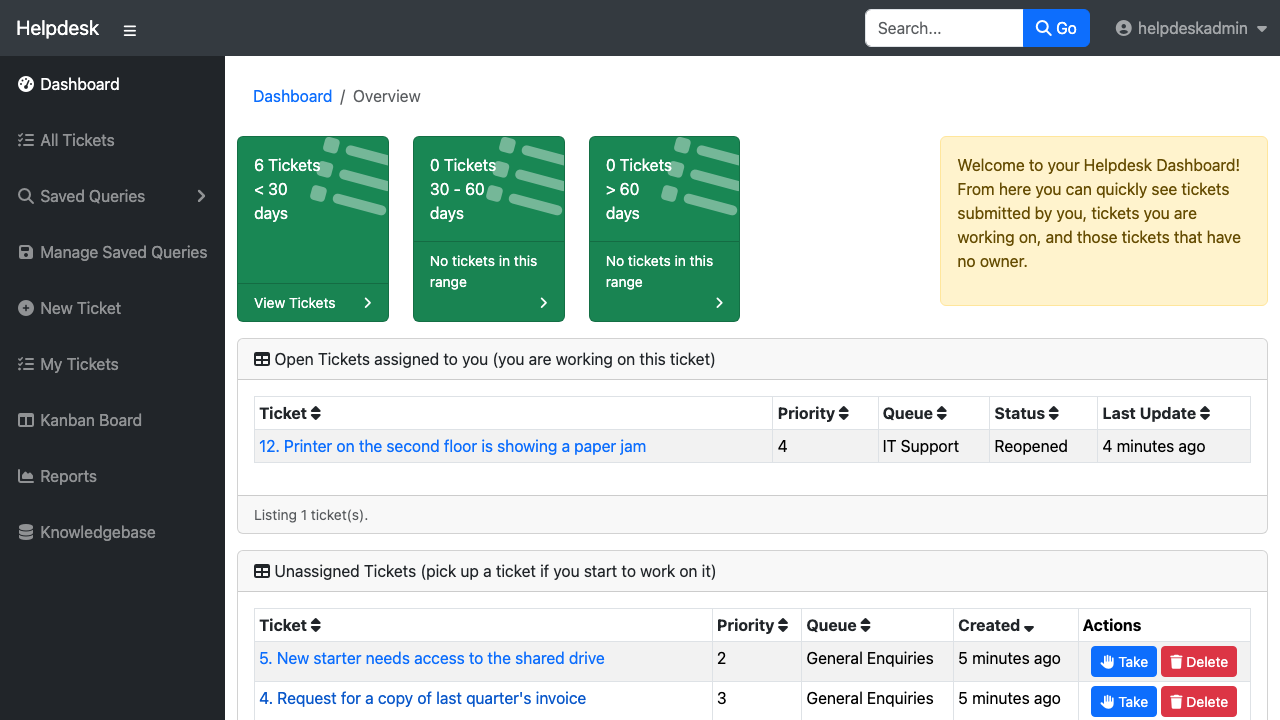Sort unassigned tickets by Queue arrows
Screen dimensions: 1280x720
coord(866,625)
